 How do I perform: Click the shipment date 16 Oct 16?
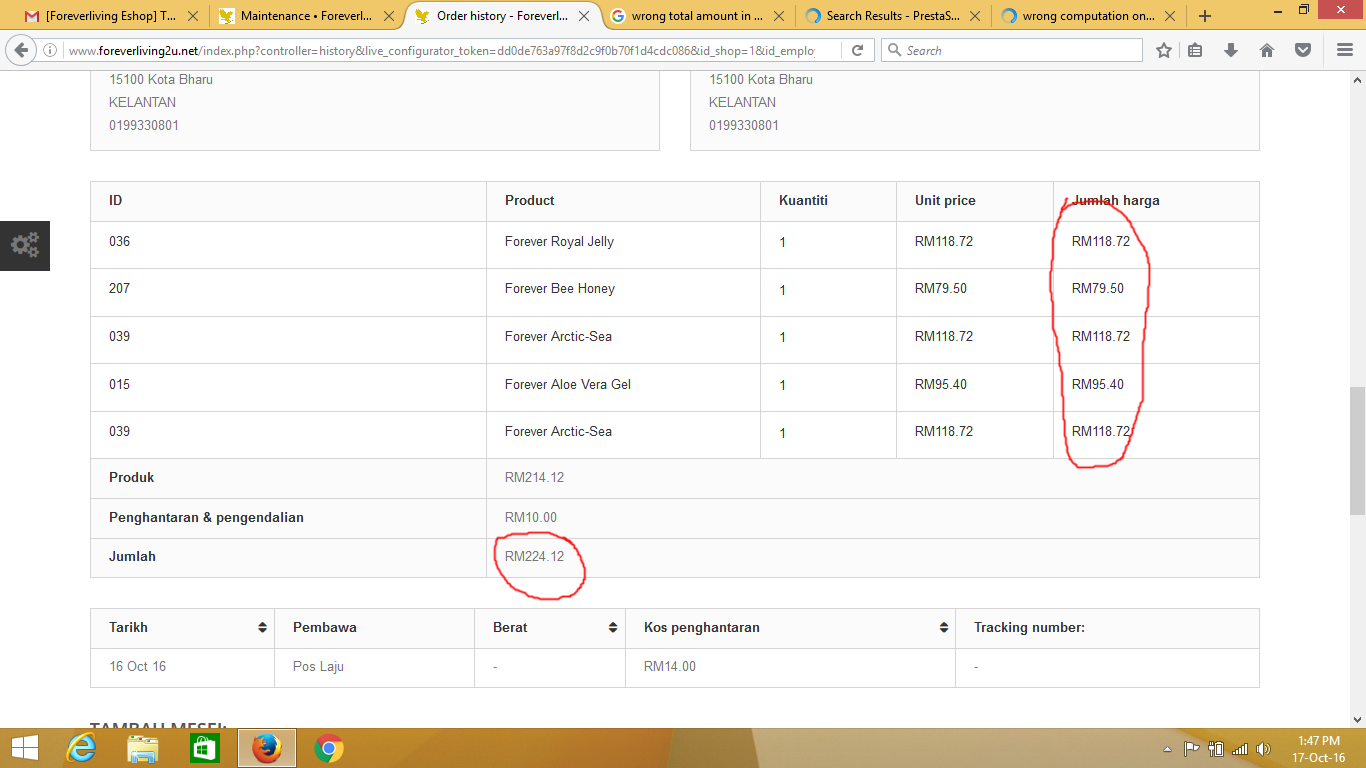click(x=137, y=667)
